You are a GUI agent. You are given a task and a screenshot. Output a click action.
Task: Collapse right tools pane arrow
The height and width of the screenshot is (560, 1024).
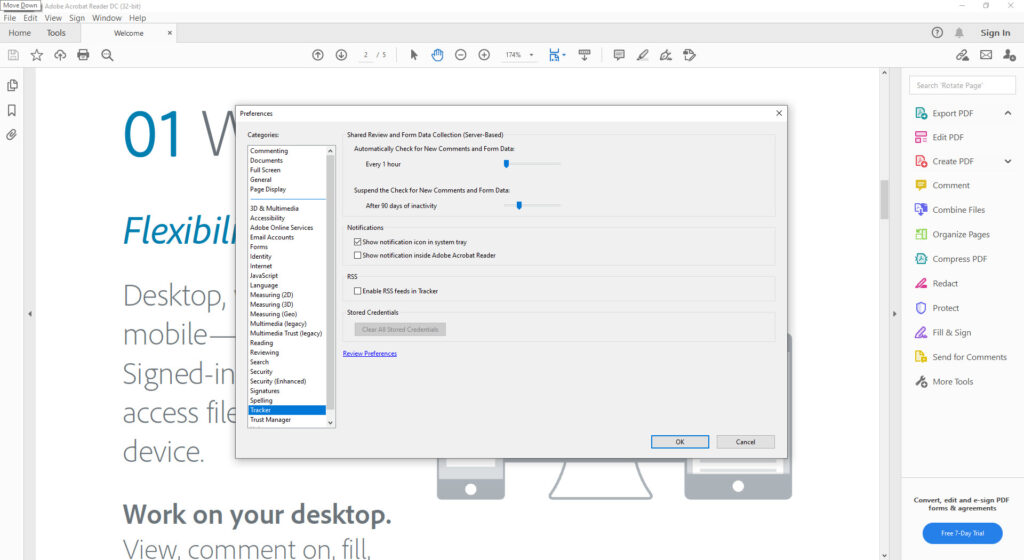(894, 314)
